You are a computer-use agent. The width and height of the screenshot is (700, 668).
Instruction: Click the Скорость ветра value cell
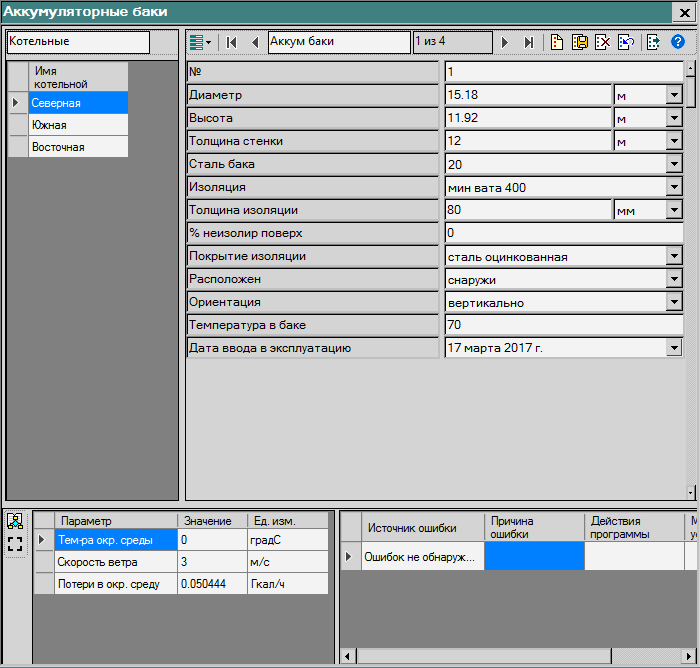pos(211,562)
